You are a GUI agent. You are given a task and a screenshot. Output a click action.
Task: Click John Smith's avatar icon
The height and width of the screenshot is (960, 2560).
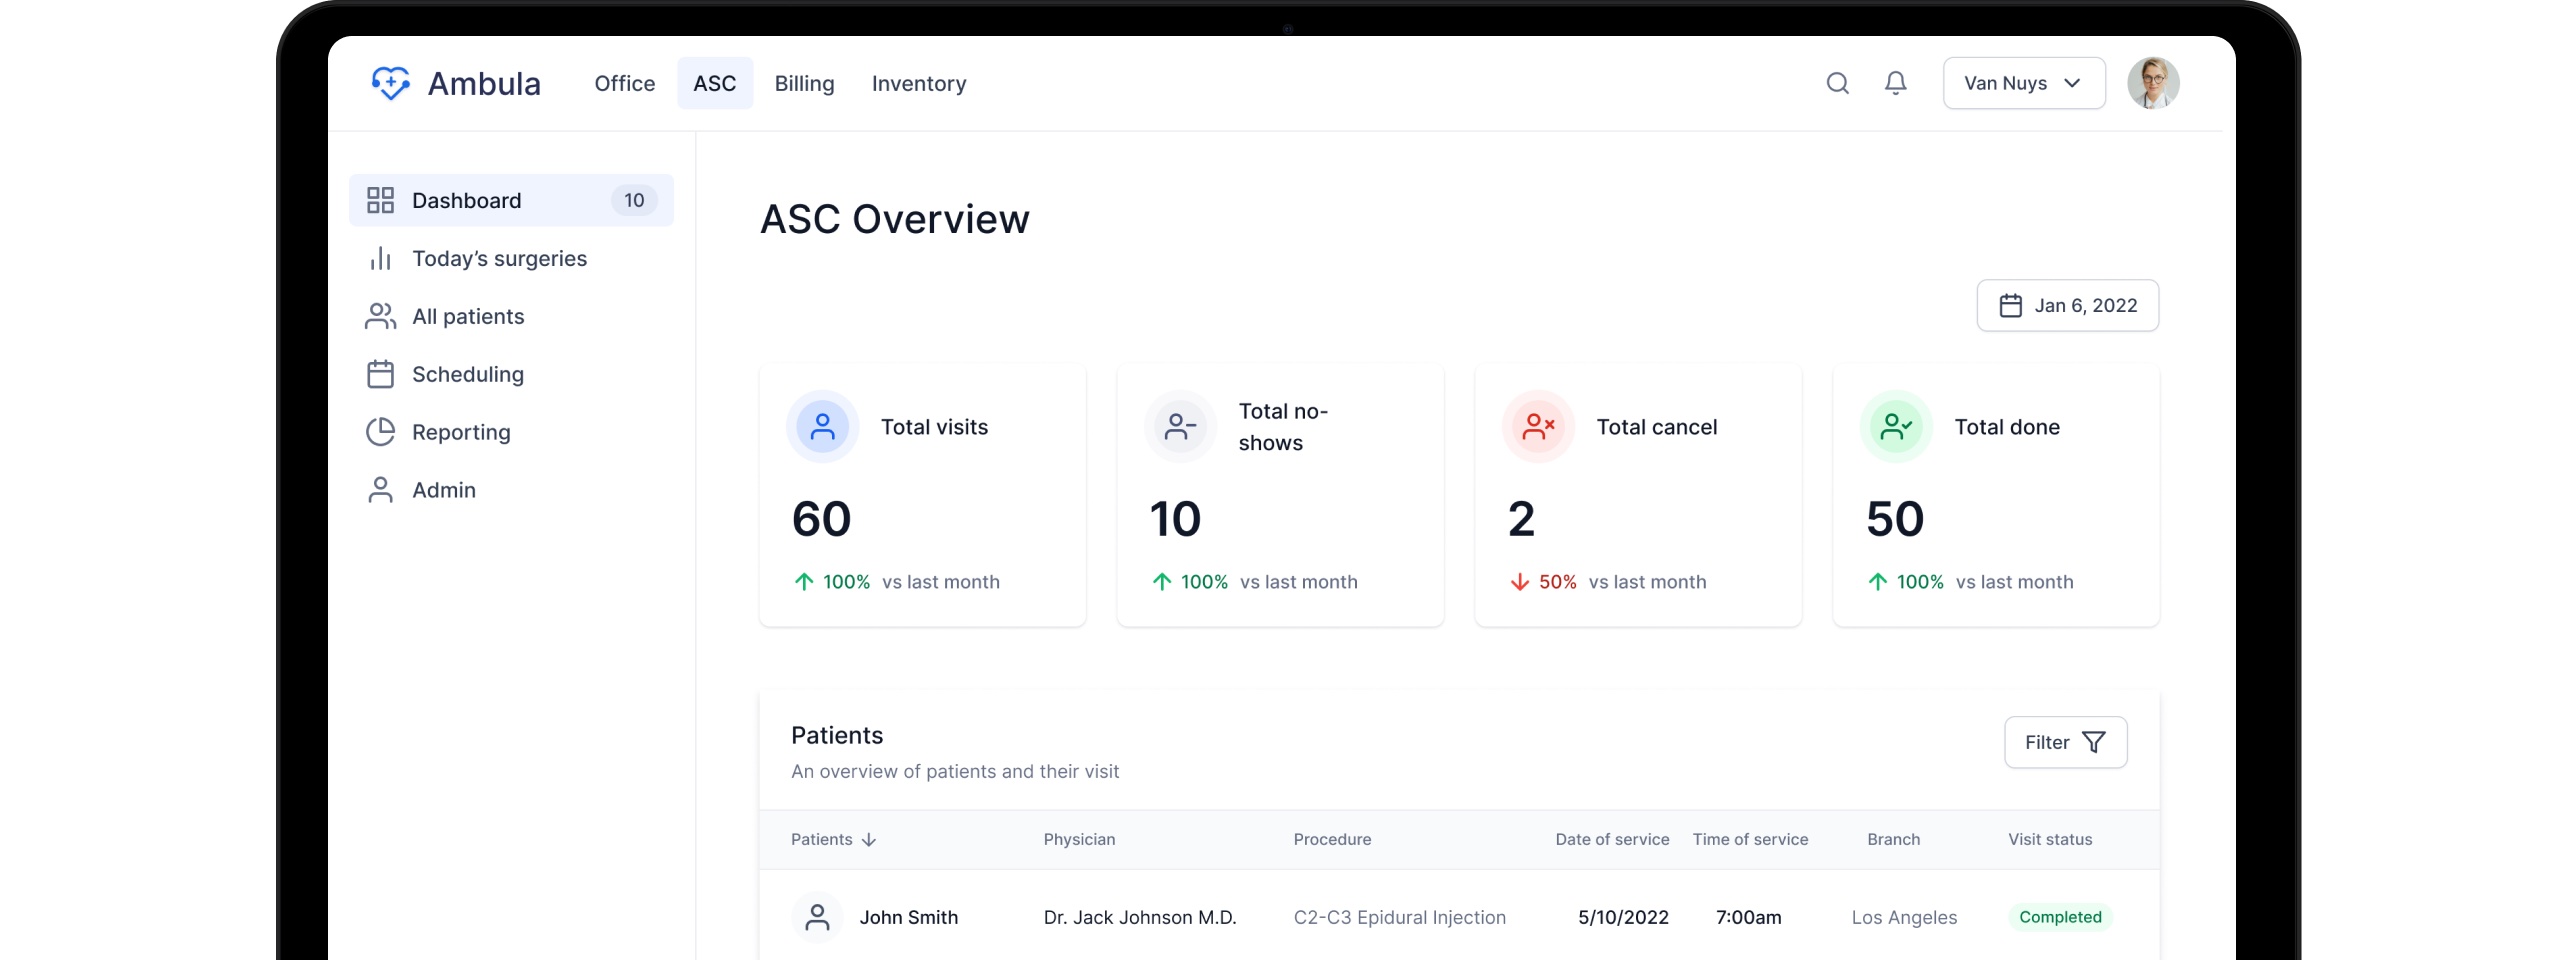817,917
